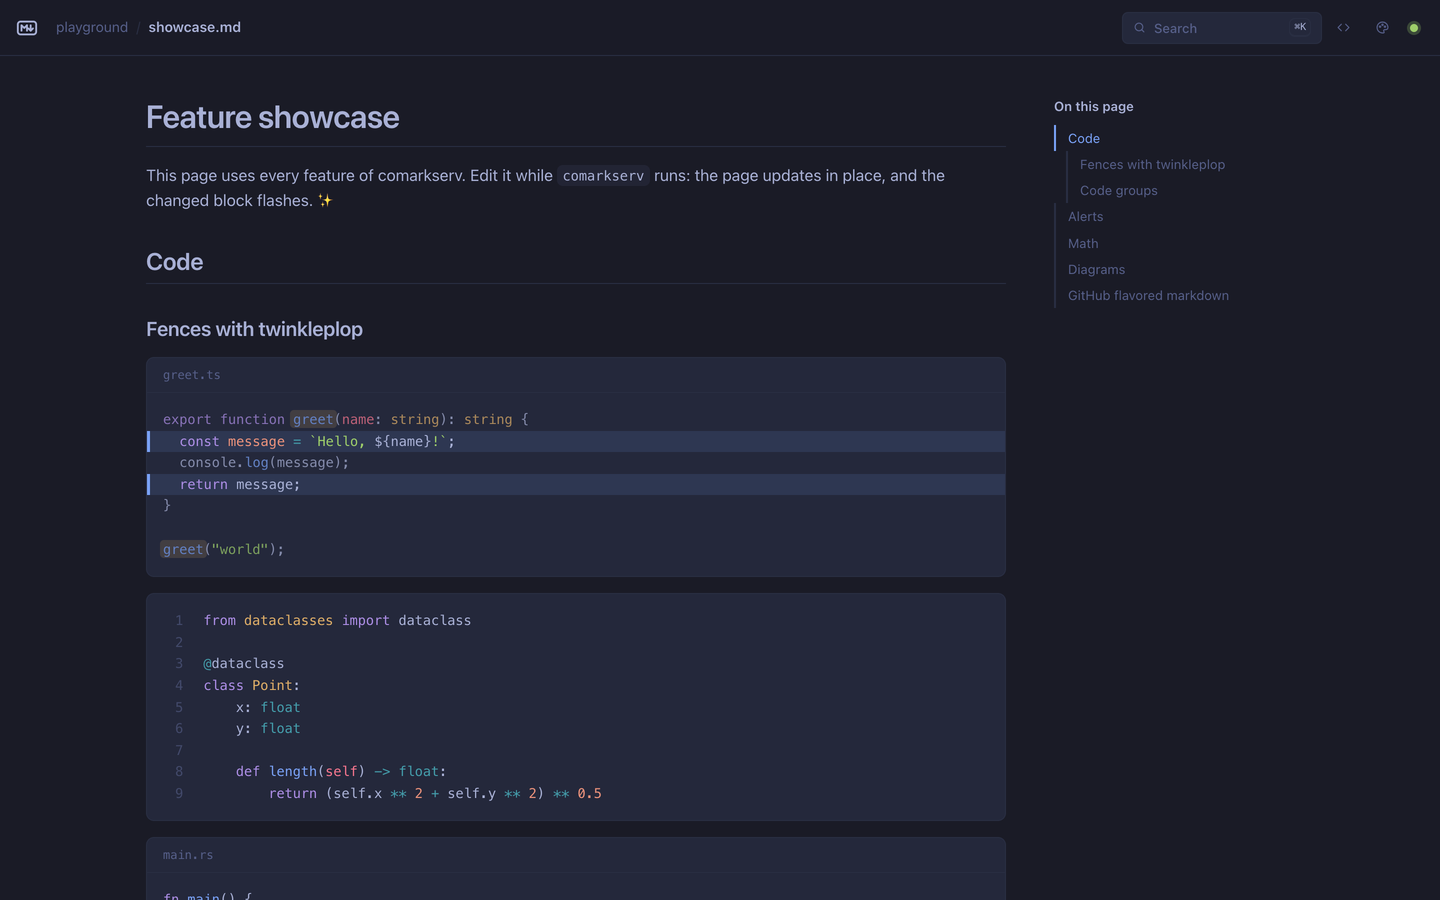Go to Code groups outline link
The height and width of the screenshot is (900, 1440).
[x=1118, y=190]
